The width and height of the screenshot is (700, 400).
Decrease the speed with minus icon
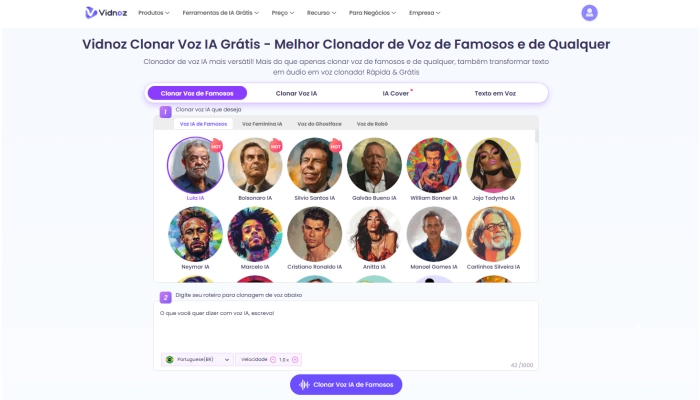coord(273,360)
